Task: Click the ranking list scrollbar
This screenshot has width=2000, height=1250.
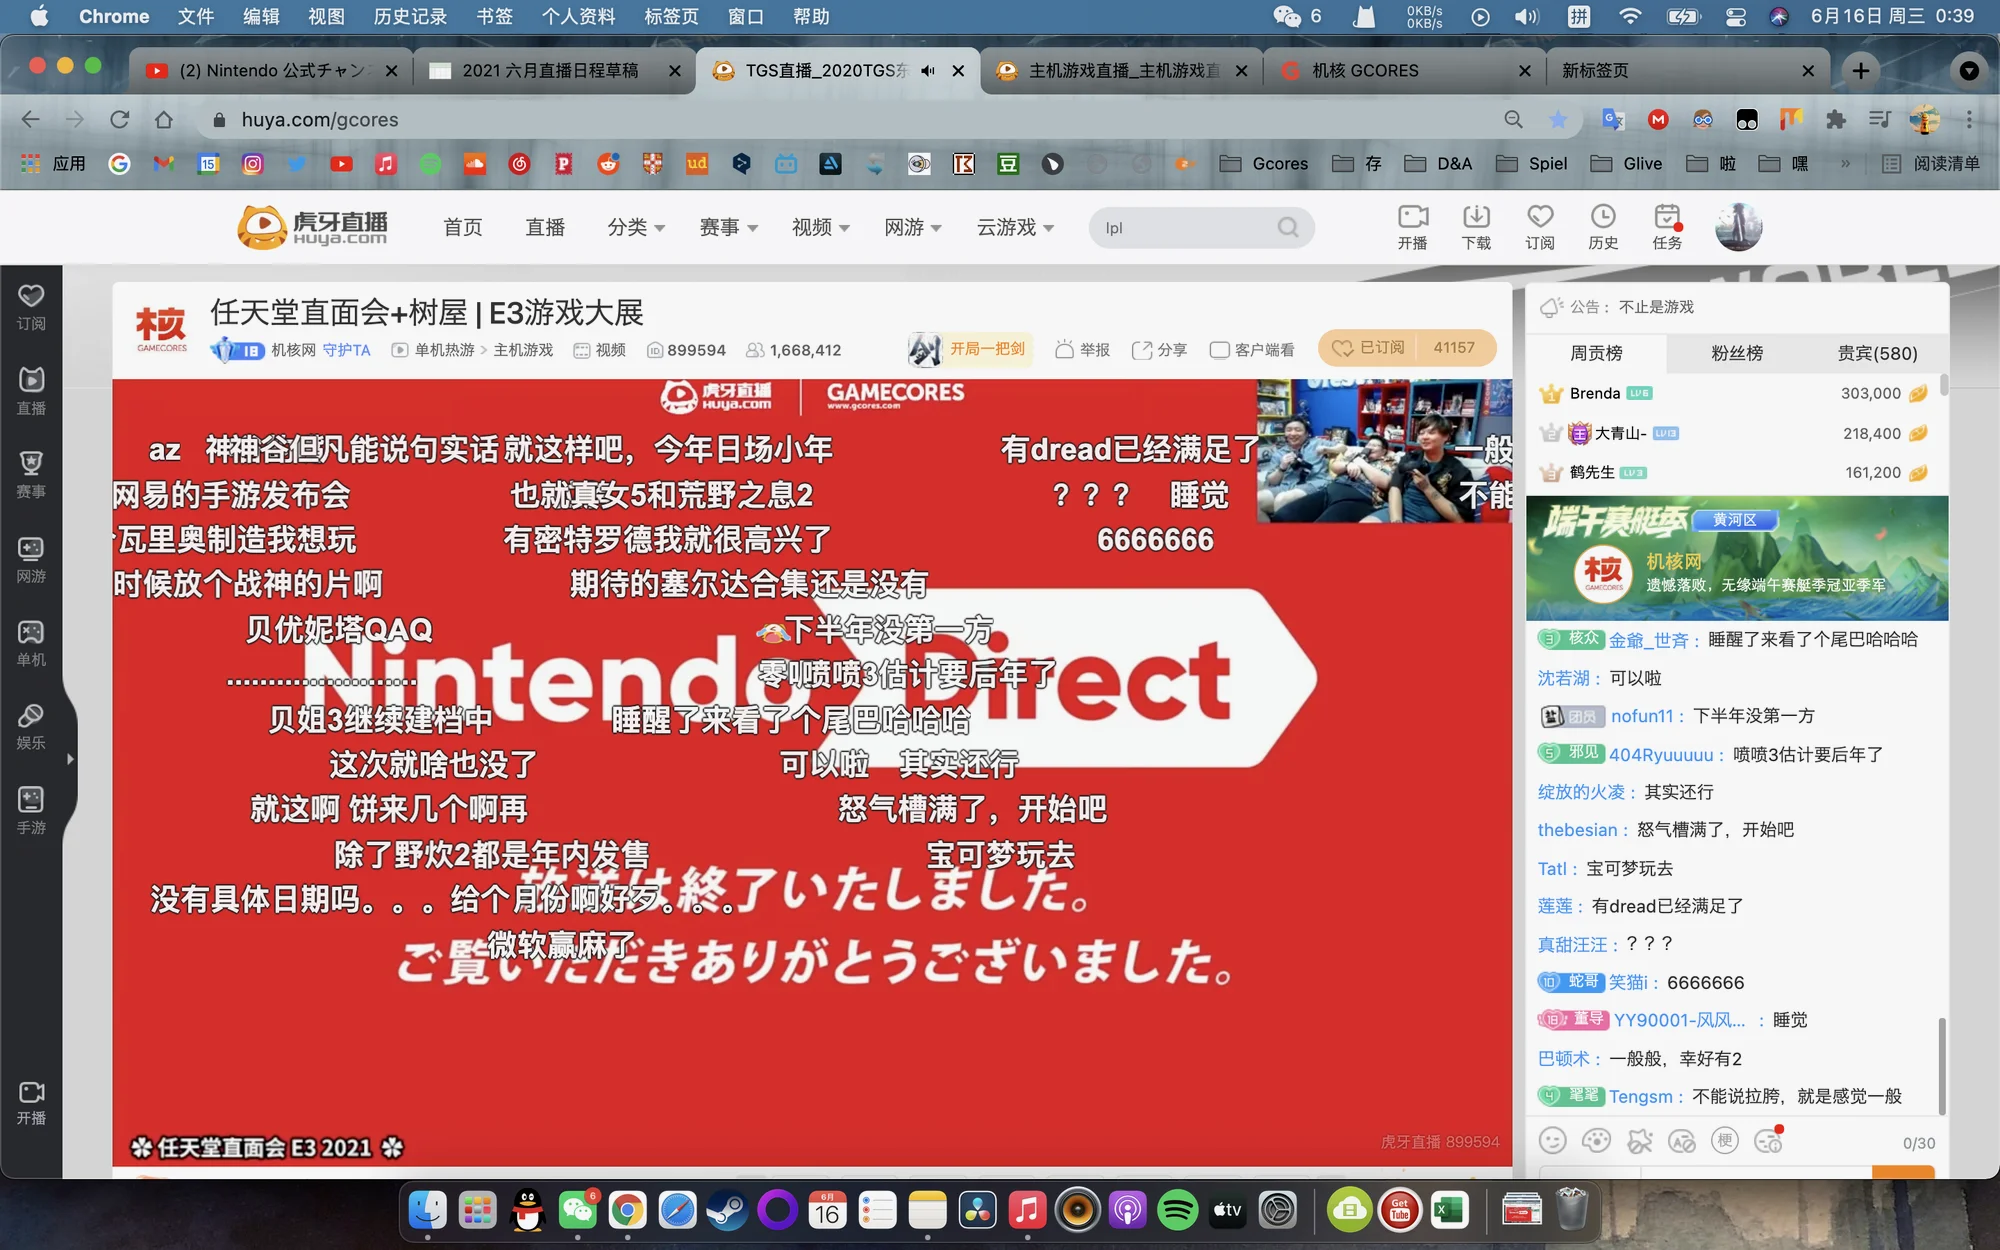Action: 1943,385
